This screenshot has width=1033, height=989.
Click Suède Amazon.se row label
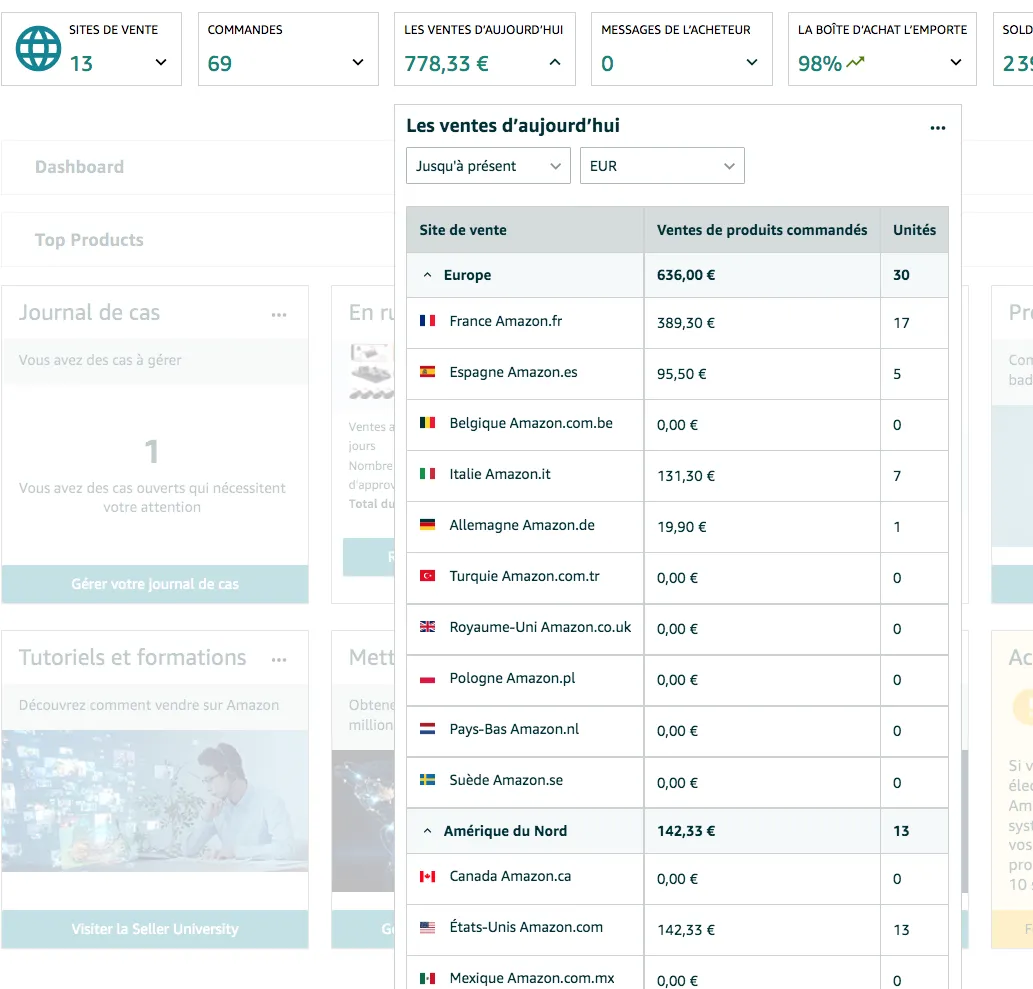coord(506,780)
